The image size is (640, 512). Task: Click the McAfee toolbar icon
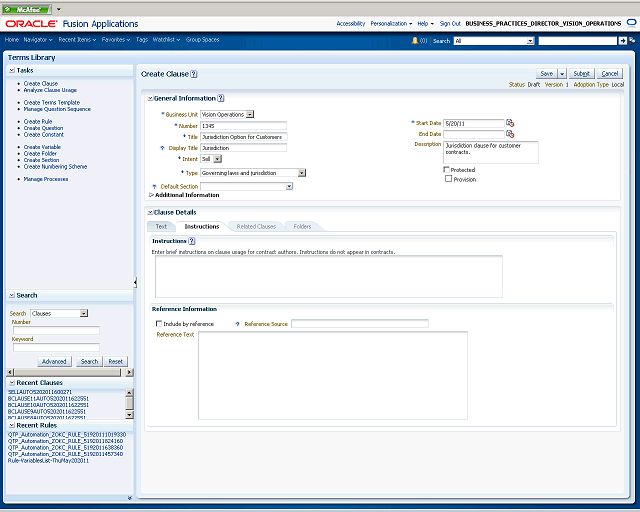(27, 9)
